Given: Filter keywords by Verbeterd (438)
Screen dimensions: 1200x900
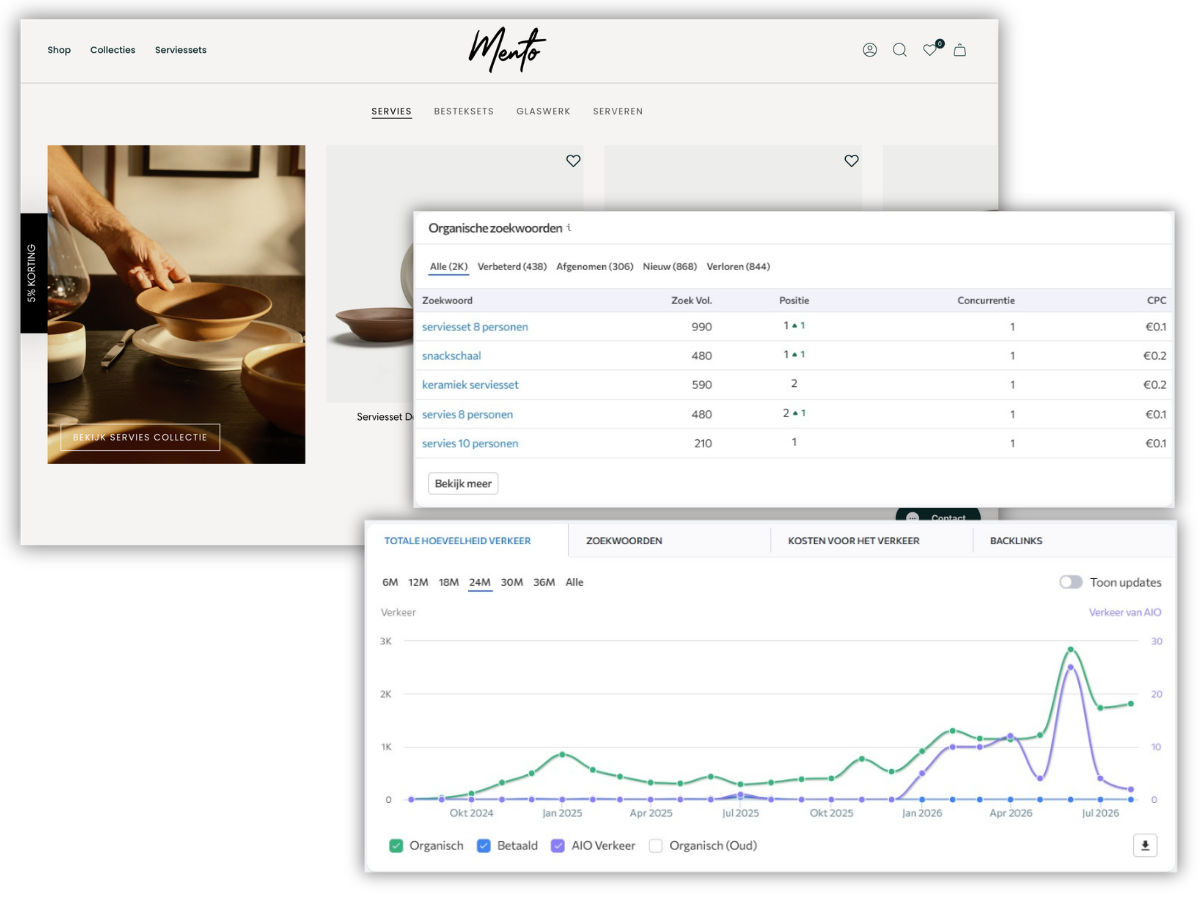Looking at the screenshot, I should click(512, 267).
